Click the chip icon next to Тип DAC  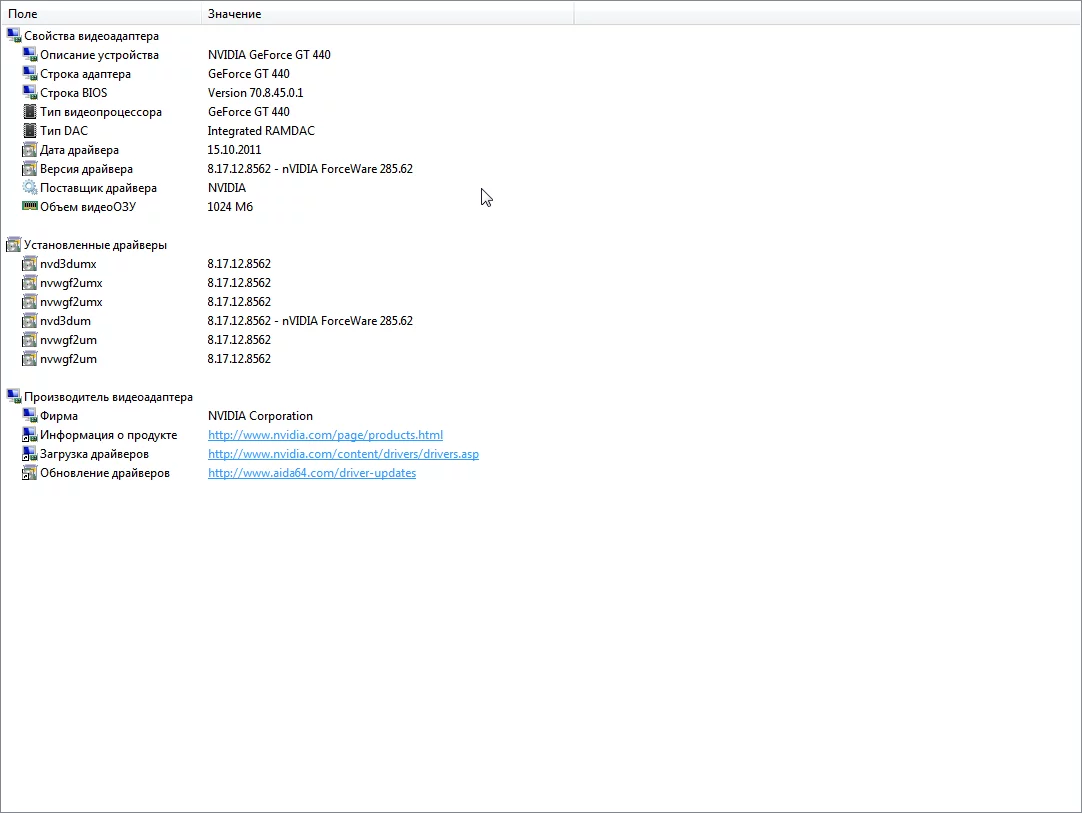pyautogui.click(x=30, y=130)
